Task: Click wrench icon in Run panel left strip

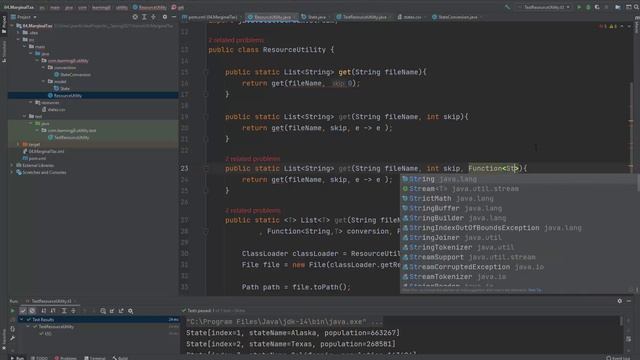Action: click(13, 338)
